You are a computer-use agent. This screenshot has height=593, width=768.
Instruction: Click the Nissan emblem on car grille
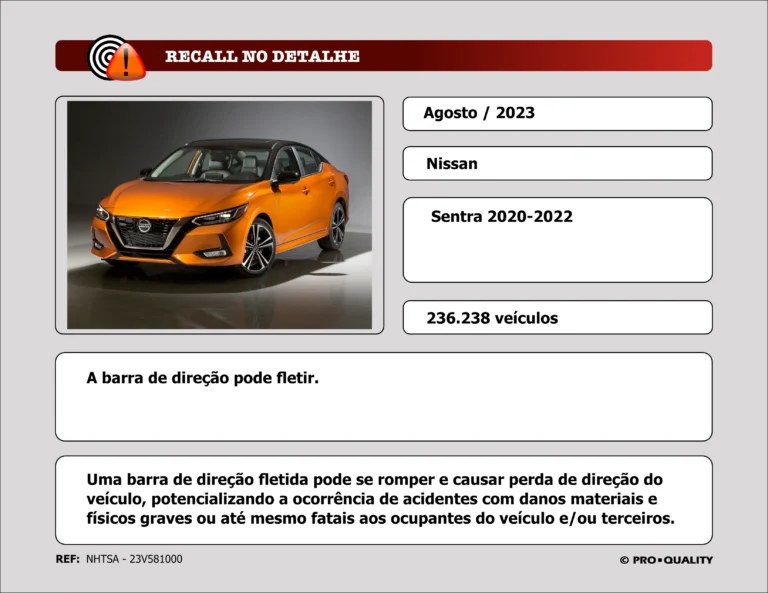(x=143, y=226)
